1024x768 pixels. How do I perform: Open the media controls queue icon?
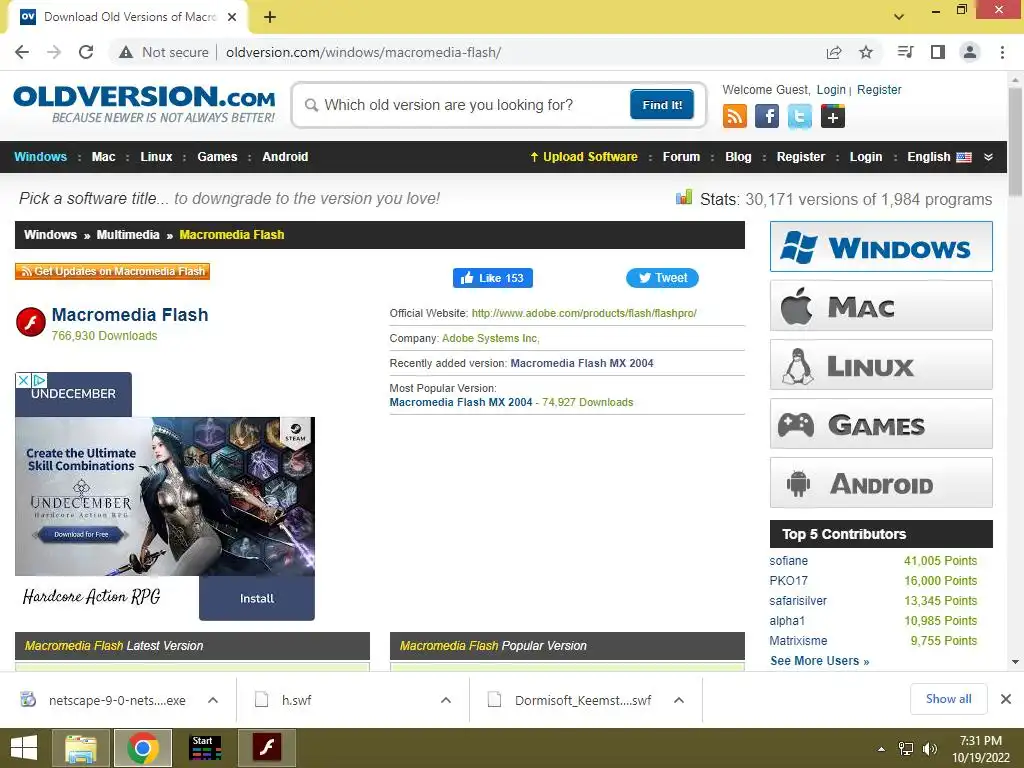click(x=906, y=52)
